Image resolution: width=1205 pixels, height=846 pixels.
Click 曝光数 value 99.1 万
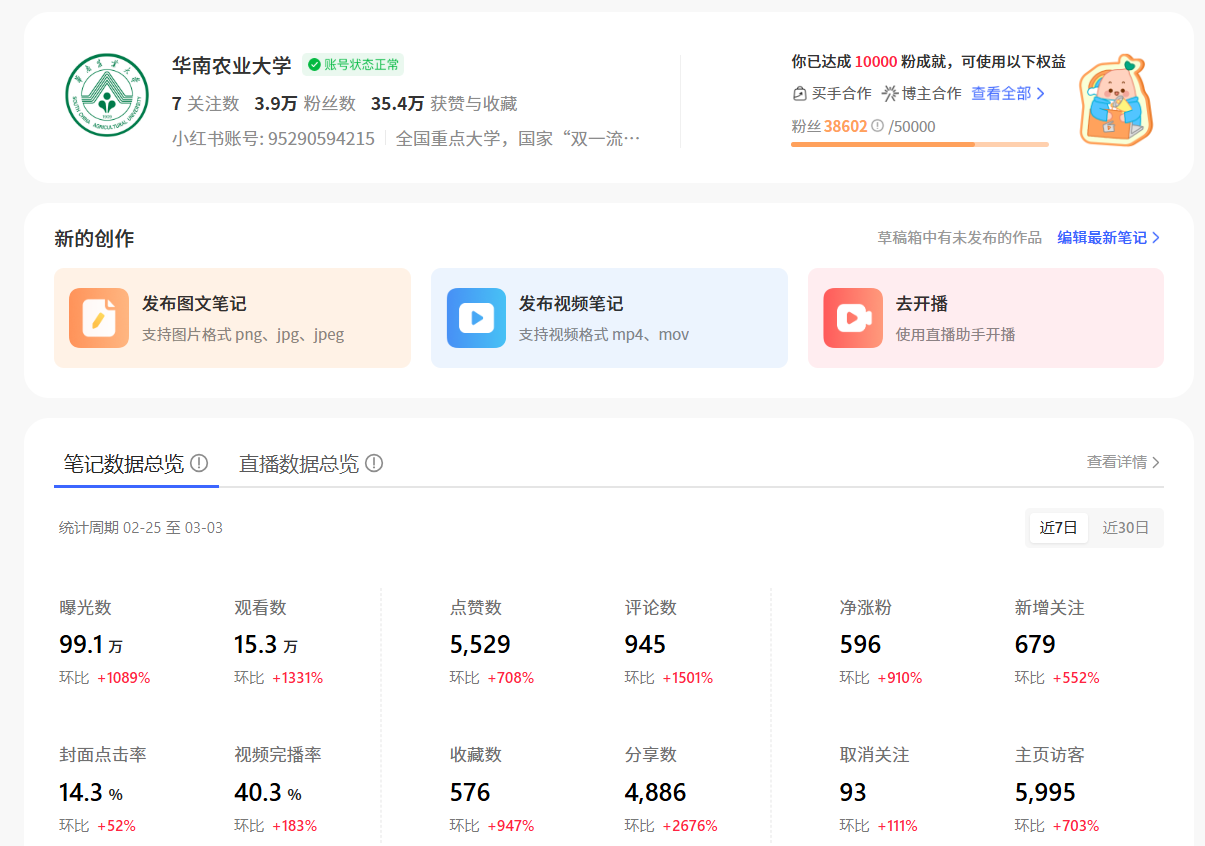pos(91,645)
